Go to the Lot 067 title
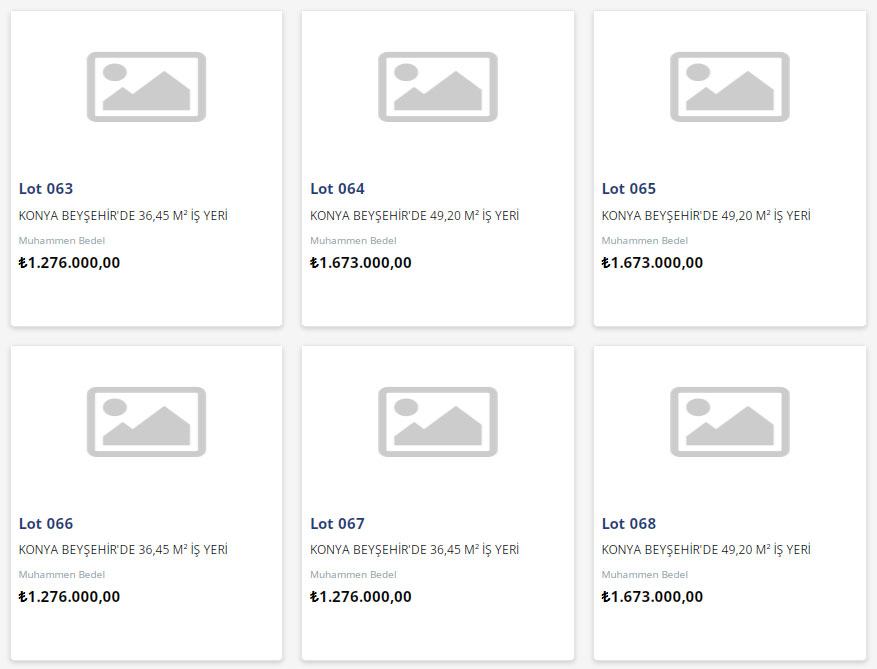Image resolution: width=877 pixels, height=669 pixels. (x=337, y=524)
